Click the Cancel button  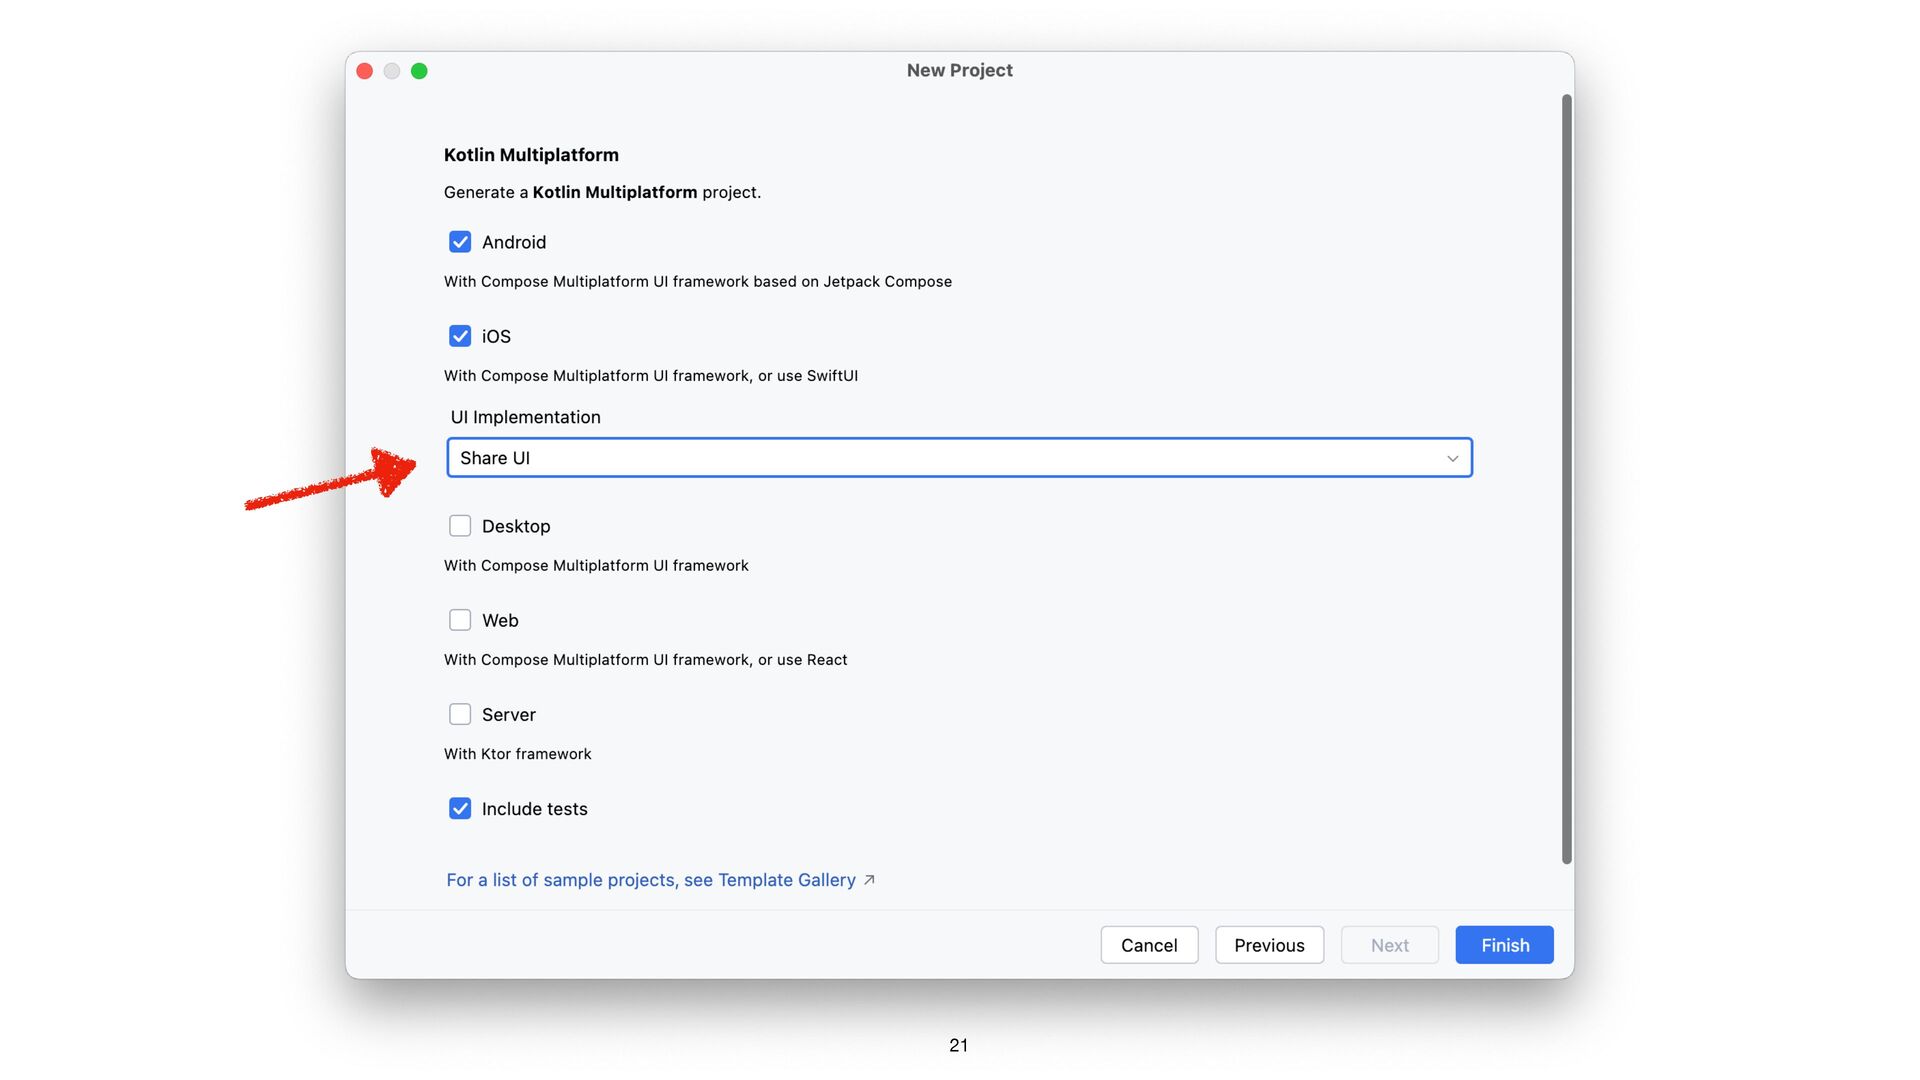(1149, 945)
